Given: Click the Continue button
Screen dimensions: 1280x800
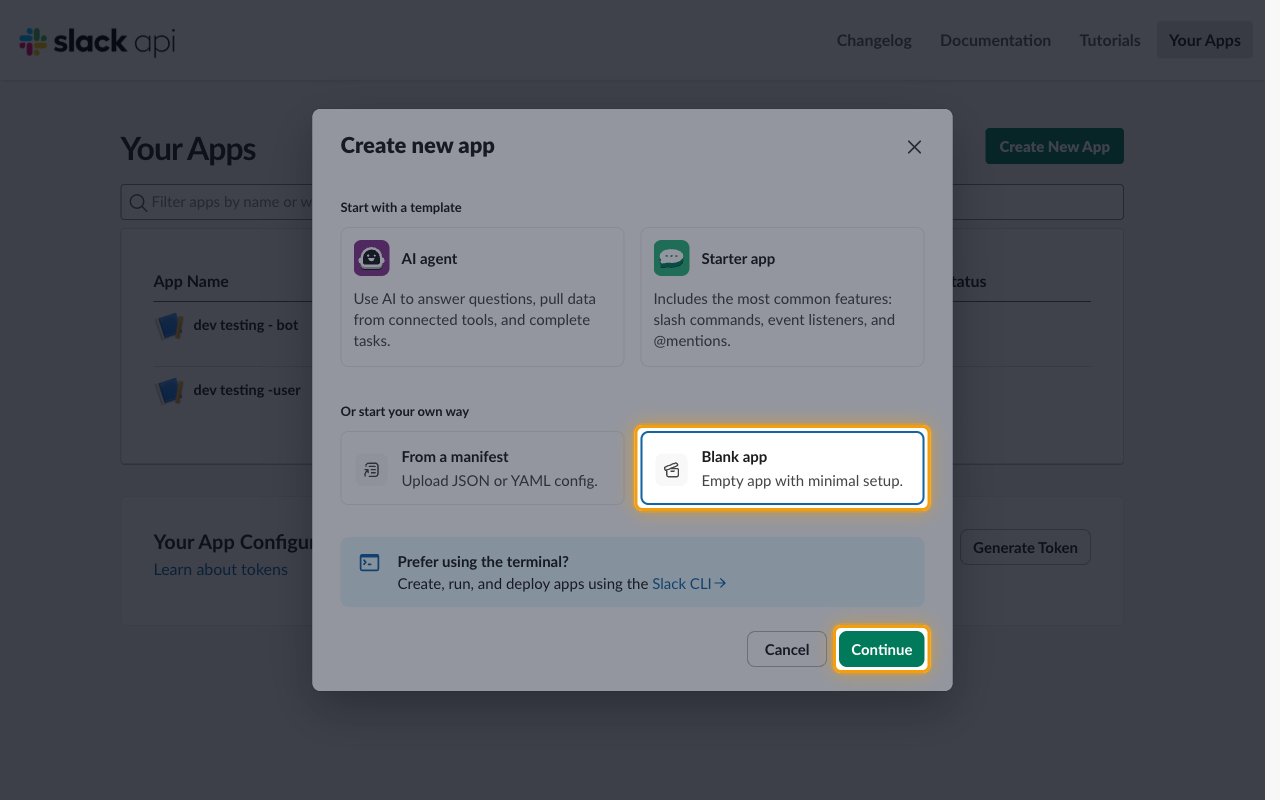Looking at the screenshot, I should [x=882, y=649].
